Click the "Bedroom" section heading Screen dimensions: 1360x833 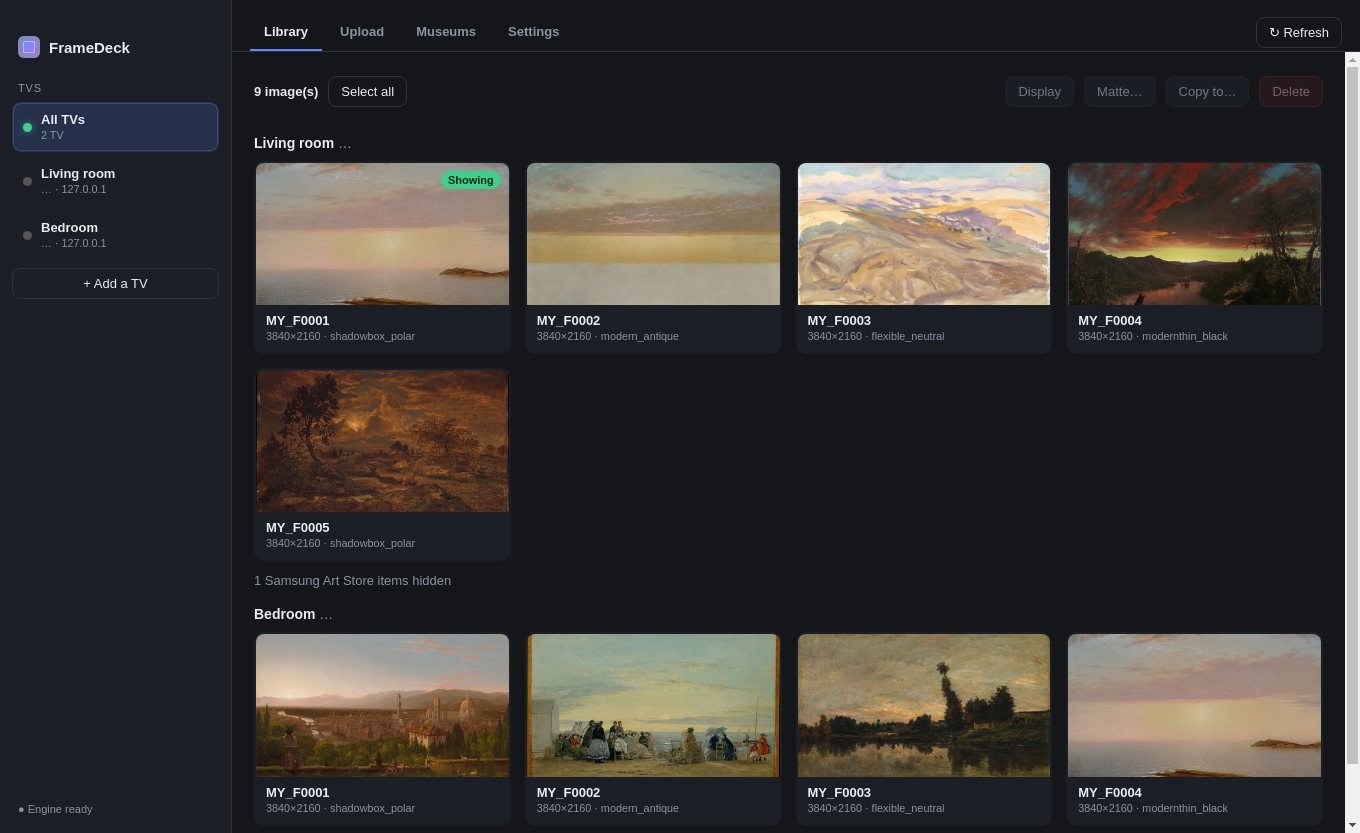[285, 614]
